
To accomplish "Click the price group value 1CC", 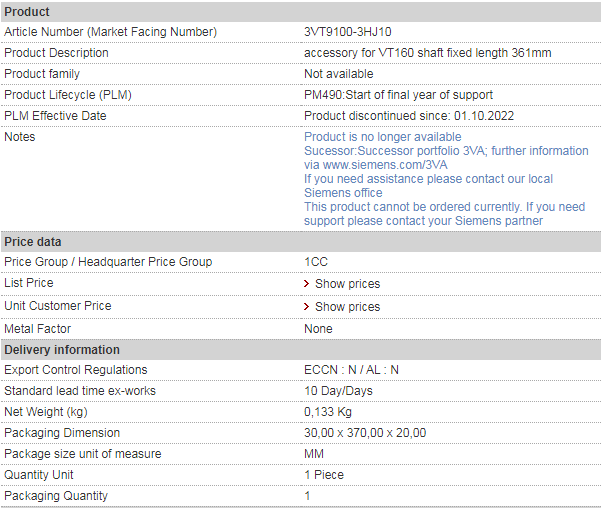I will click(x=316, y=262).
